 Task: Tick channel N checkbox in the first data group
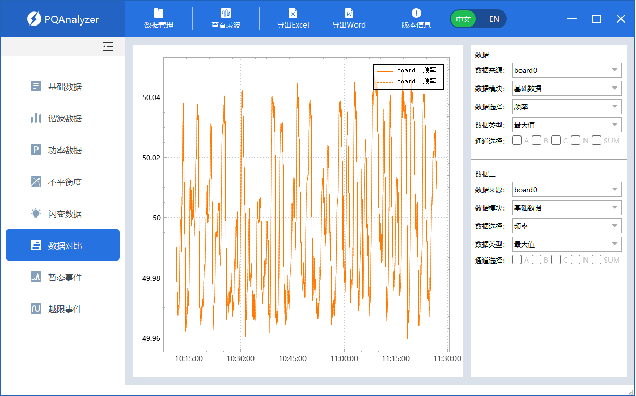pyautogui.click(x=576, y=140)
